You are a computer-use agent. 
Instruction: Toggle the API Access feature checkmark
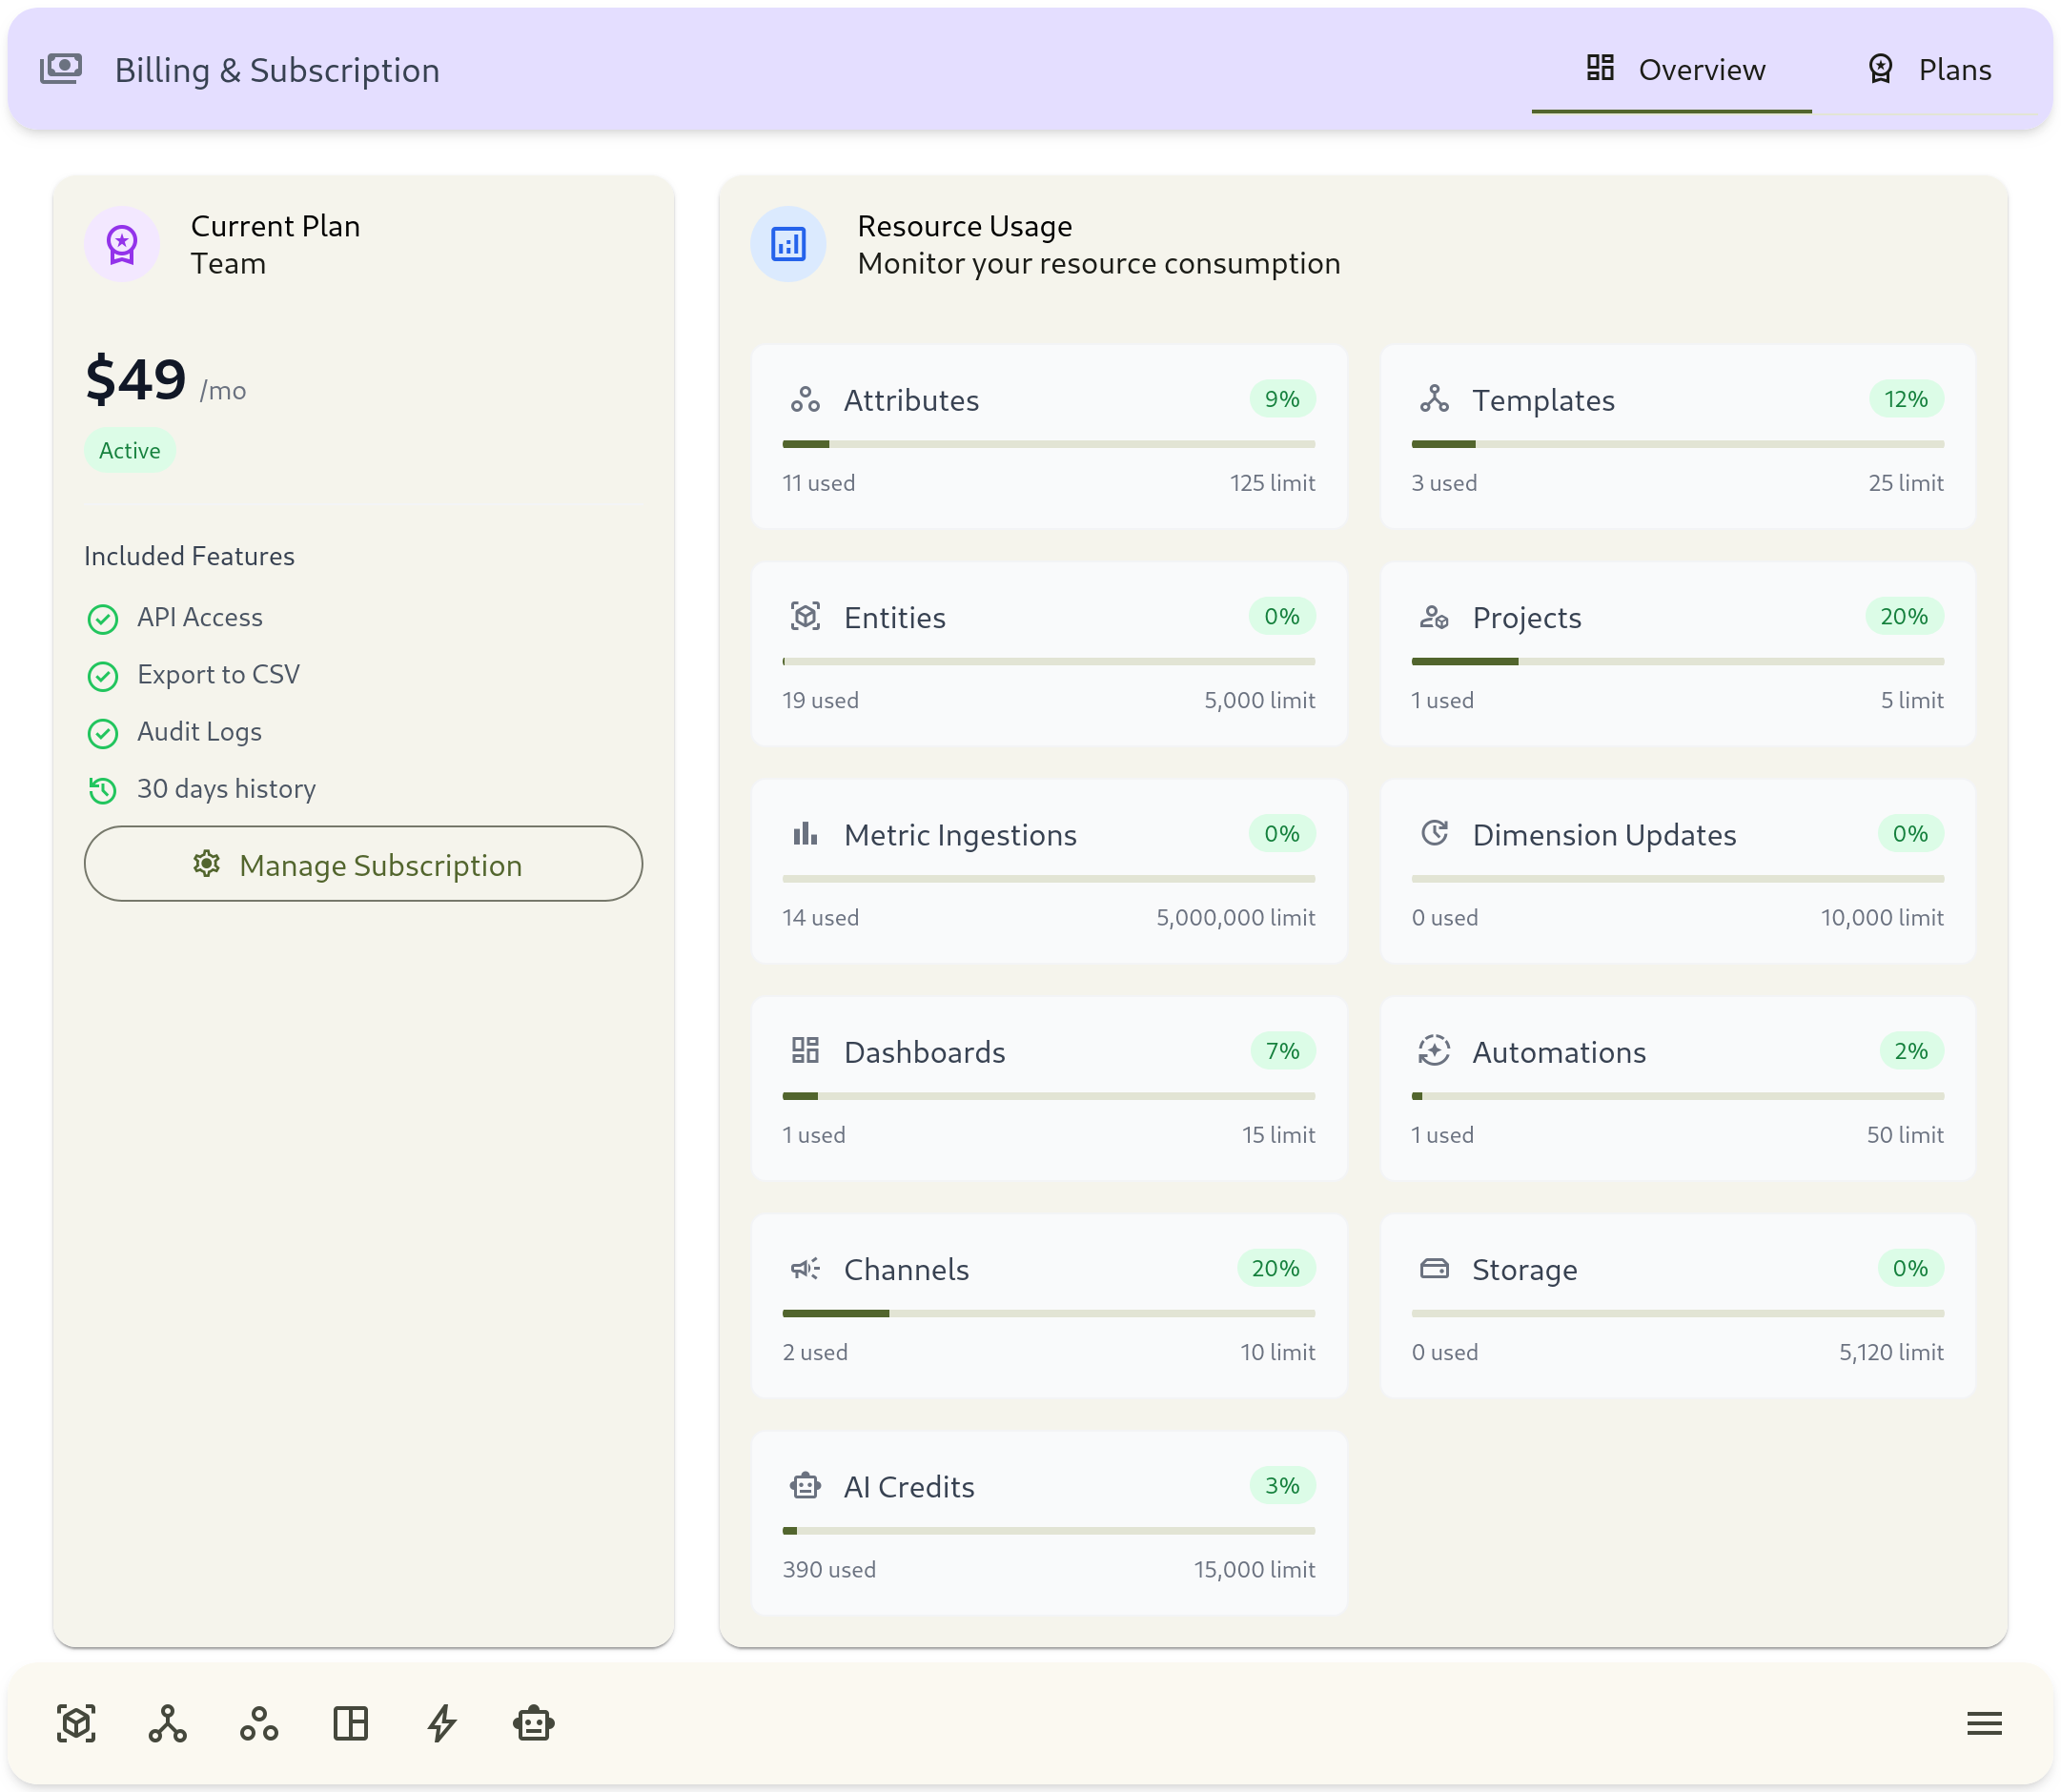pyautogui.click(x=104, y=620)
